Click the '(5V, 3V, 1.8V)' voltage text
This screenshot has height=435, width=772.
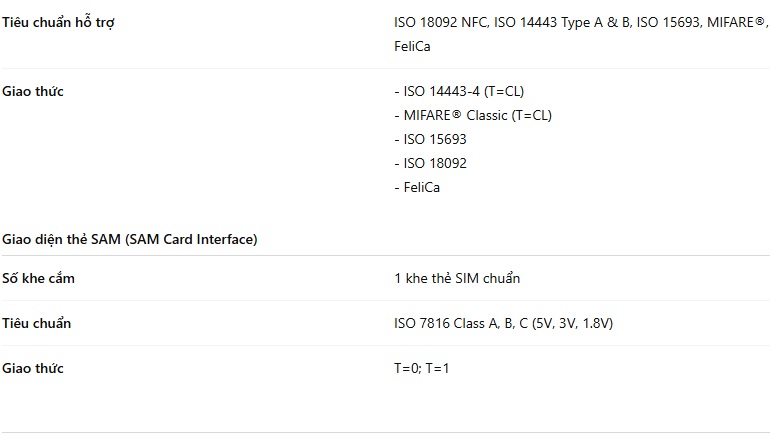573,323
